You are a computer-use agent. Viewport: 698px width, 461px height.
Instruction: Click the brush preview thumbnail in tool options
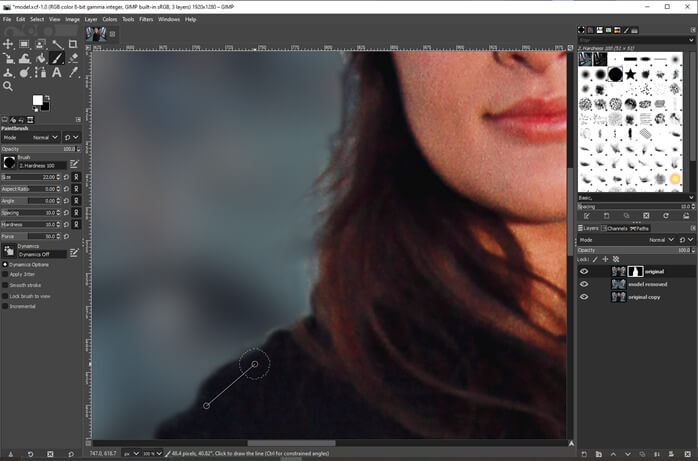click(9, 162)
